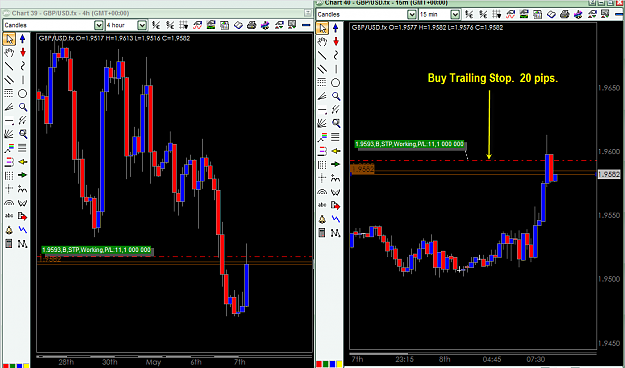Click the 04:45 time label in Chart 40

pyautogui.click(x=492, y=359)
